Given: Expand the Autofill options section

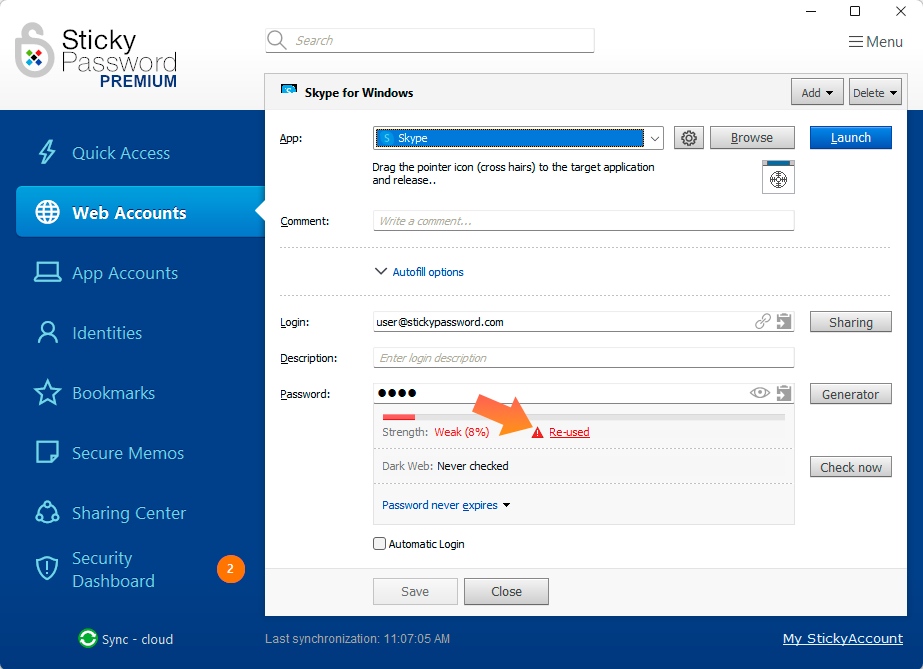Looking at the screenshot, I should coord(419,272).
